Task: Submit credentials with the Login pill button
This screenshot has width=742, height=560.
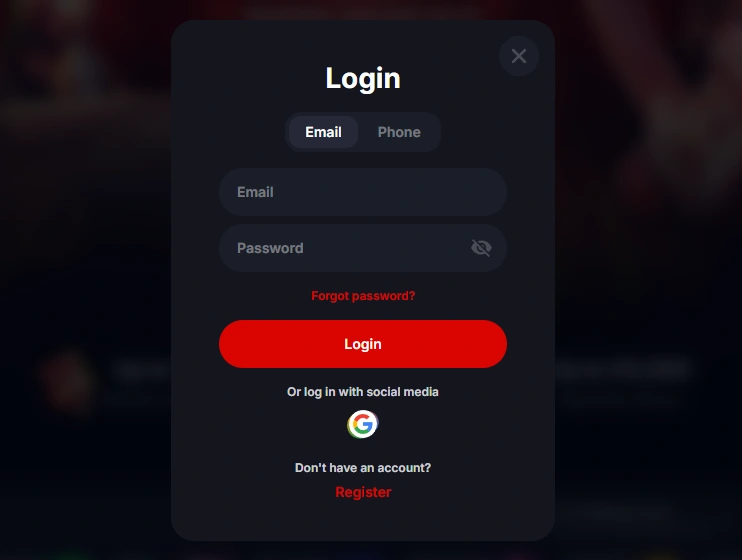Action: point(363,344)
